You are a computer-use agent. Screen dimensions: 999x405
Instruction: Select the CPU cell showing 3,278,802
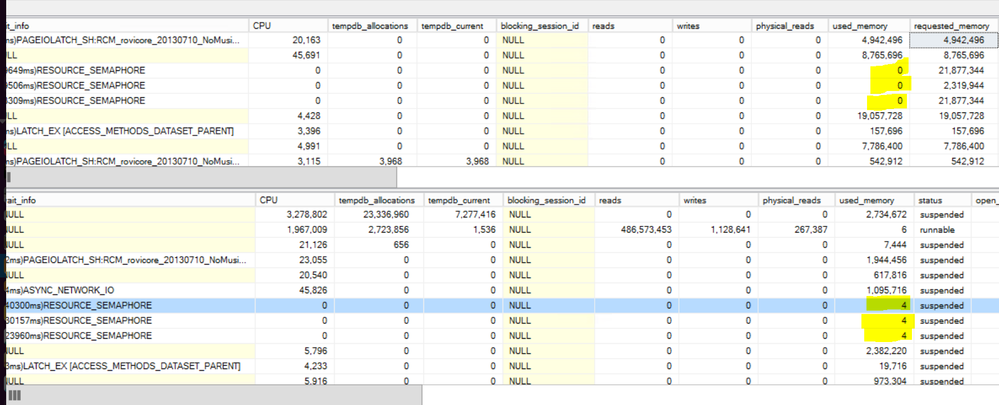tap(294, 215)
